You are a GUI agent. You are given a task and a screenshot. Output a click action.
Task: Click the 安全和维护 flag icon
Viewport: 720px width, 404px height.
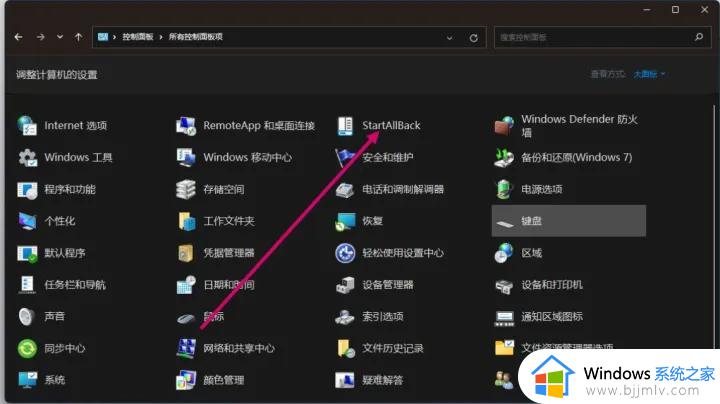coord(345,157)
